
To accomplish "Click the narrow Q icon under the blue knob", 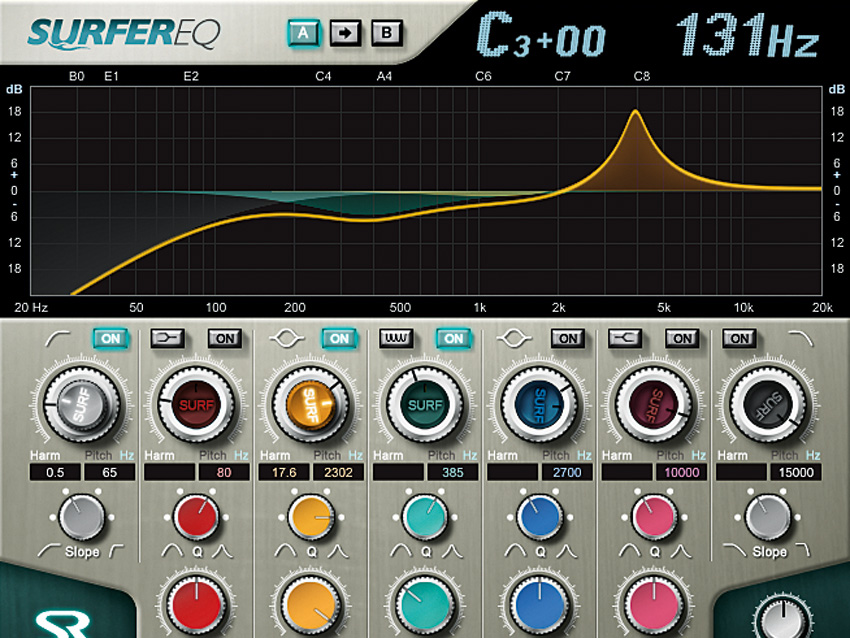I will pos(567,551).
